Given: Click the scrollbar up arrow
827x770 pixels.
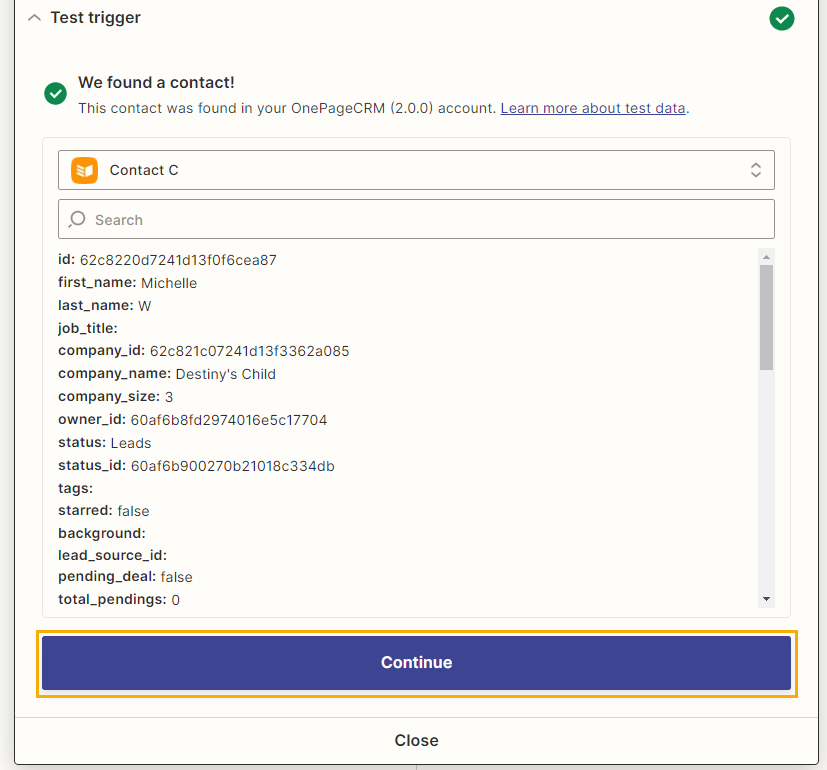Looking at the screenshot, I should [x=766, y=257].
